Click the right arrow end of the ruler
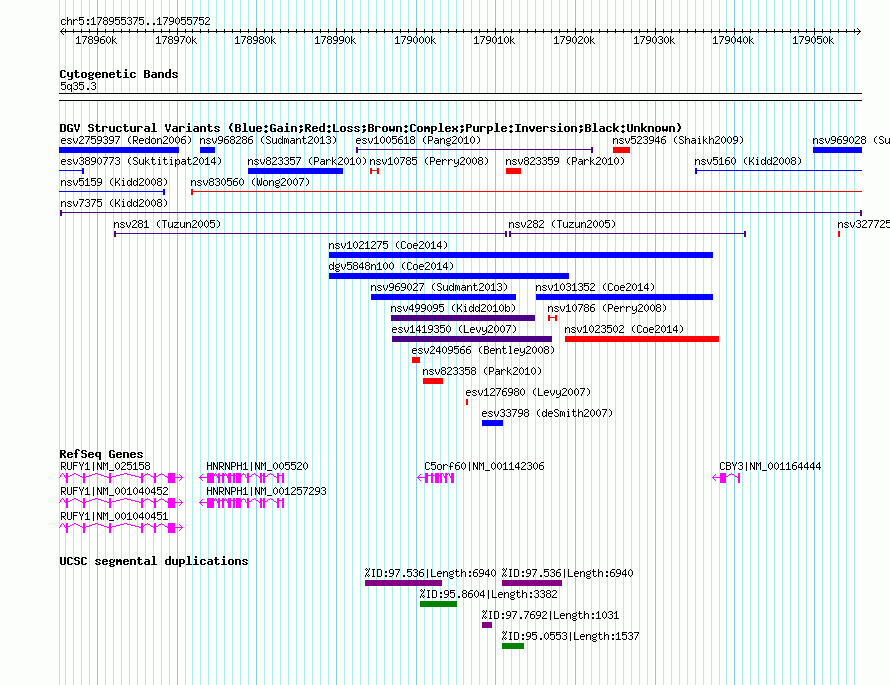Screen dimensions: 890x685 coord(859,32)
